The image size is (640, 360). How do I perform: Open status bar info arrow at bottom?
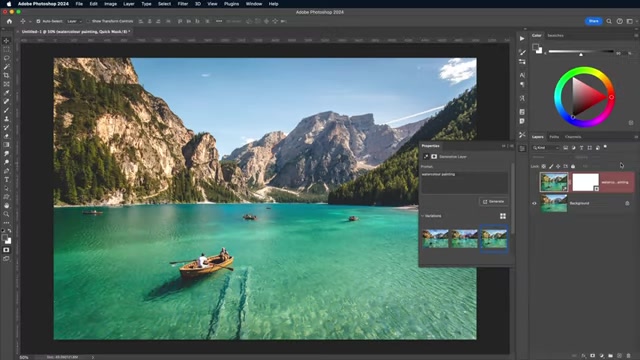click(93, 357)
